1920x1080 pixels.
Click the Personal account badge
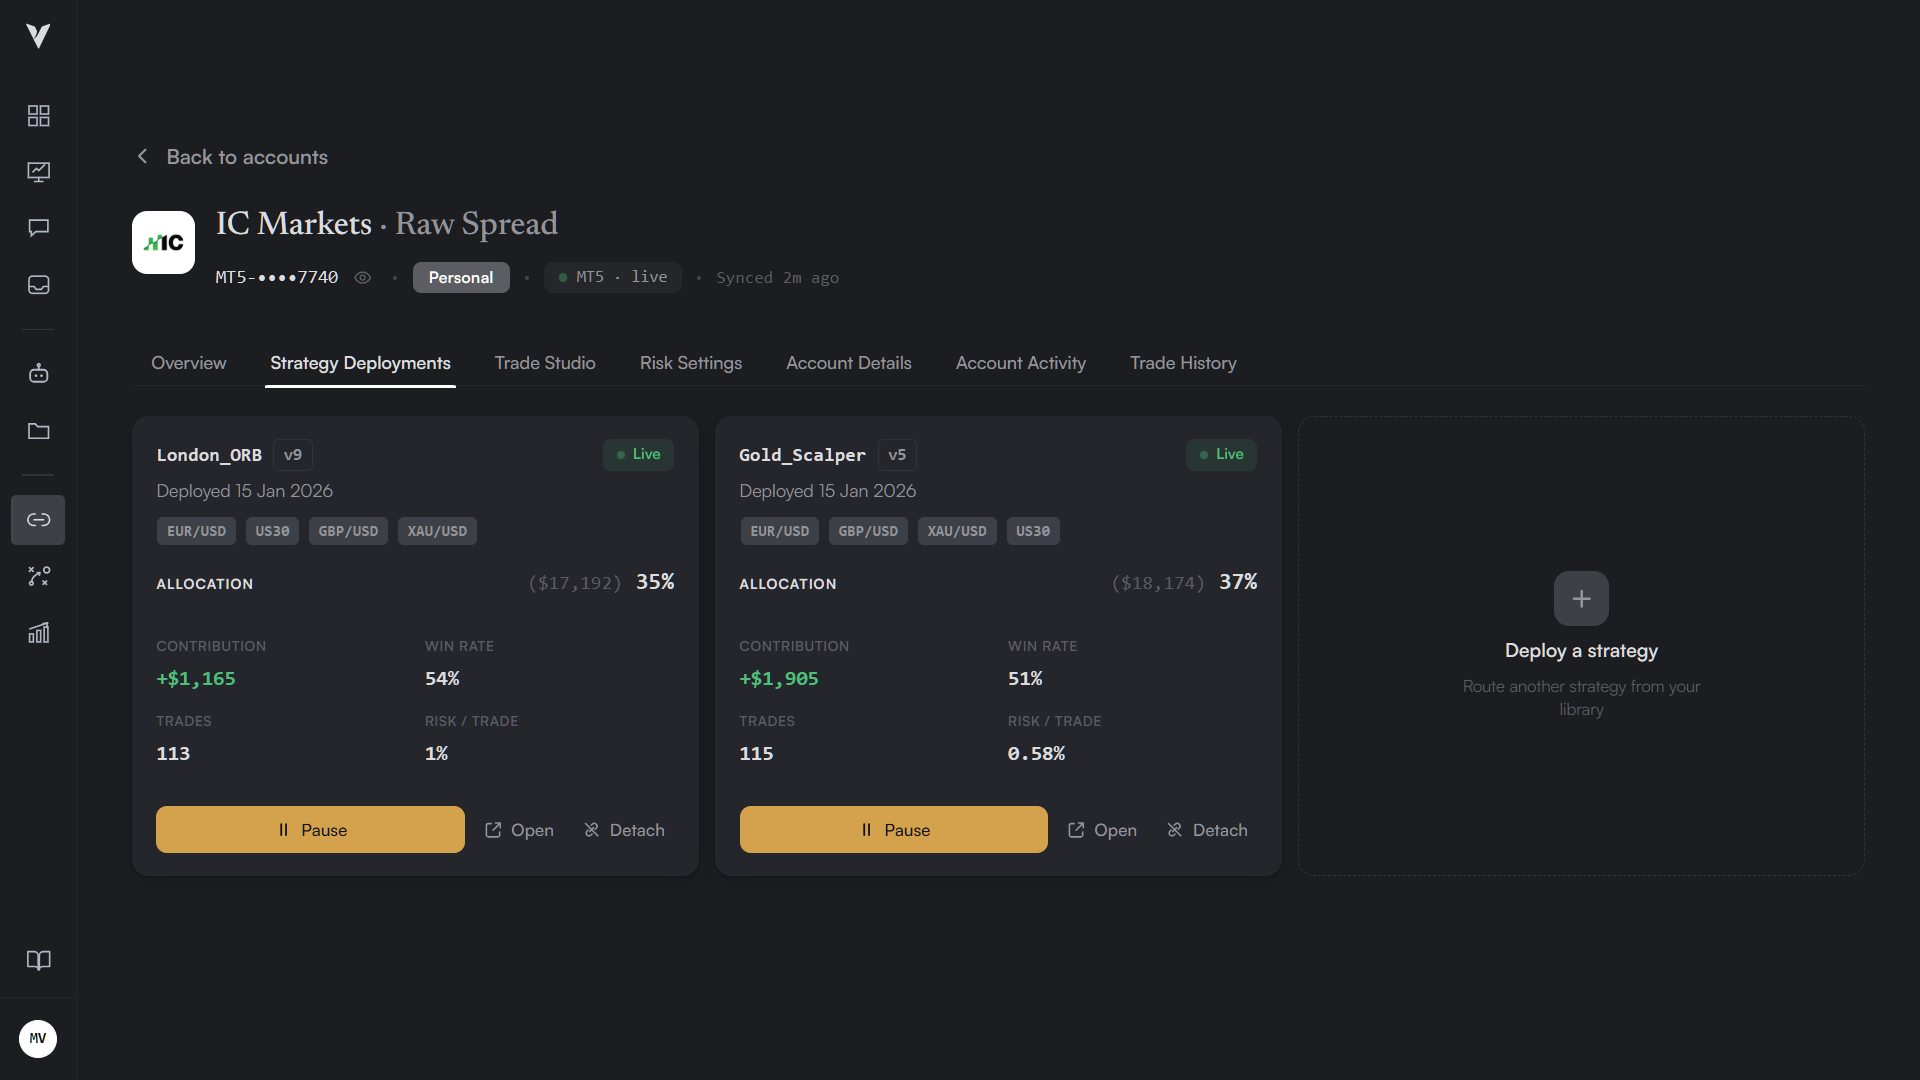tap(461, 278)
